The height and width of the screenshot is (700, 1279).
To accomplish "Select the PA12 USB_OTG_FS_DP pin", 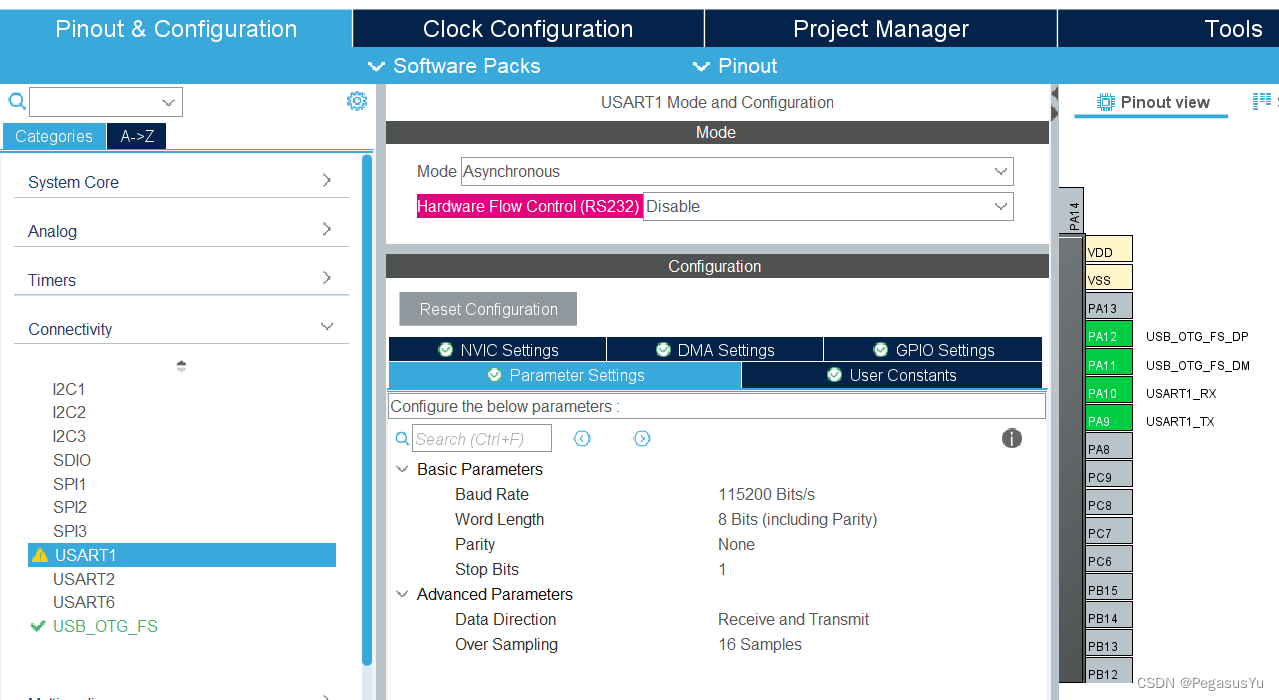I will (1108, 337).
